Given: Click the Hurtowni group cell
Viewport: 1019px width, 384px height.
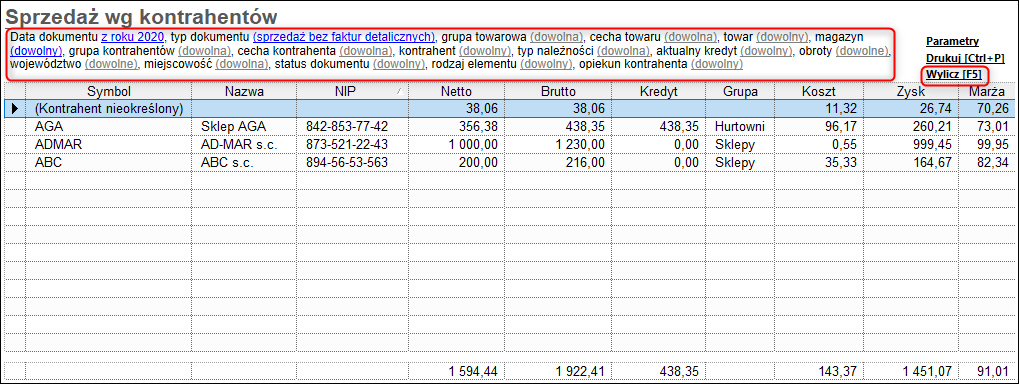Looking at the screenshot, I should (740, 127).
